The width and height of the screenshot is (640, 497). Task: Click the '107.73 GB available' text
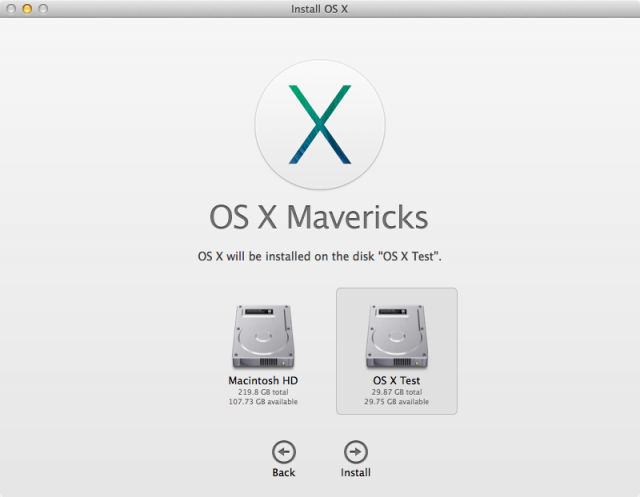click(x=263, y=402)
